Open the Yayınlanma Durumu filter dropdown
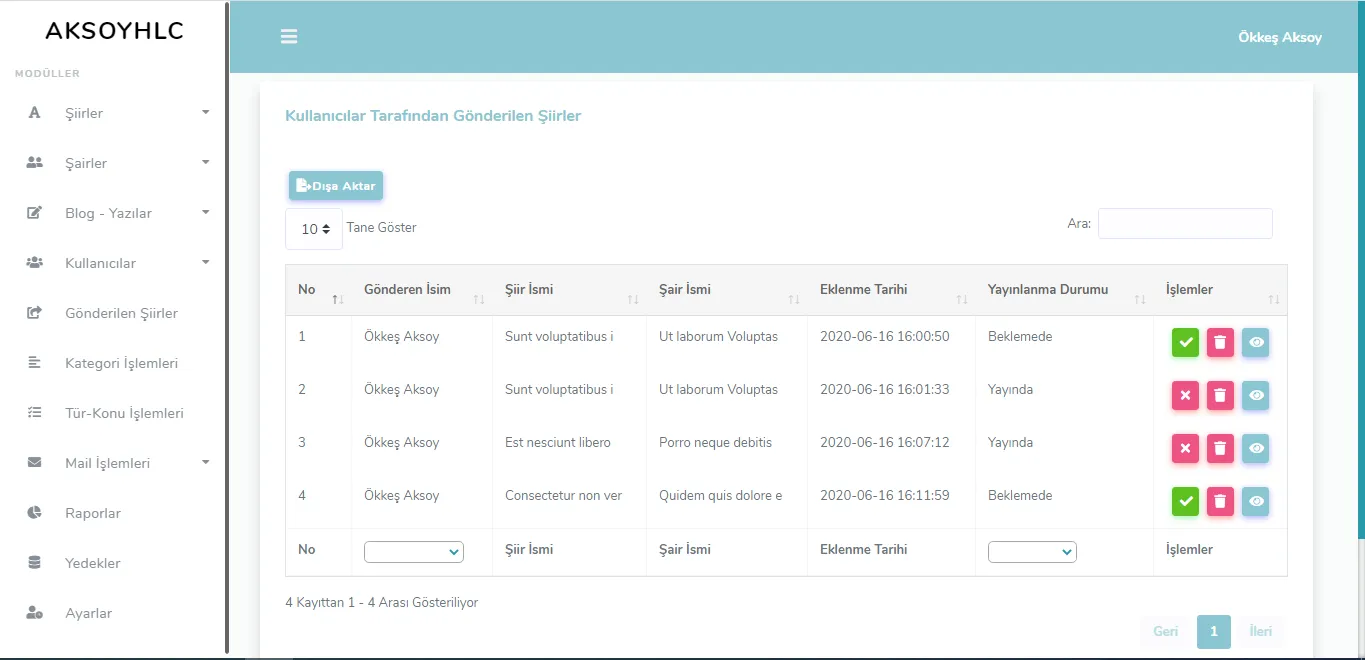This screenshot has width=1365, height=660. (x=1032, y=552)
